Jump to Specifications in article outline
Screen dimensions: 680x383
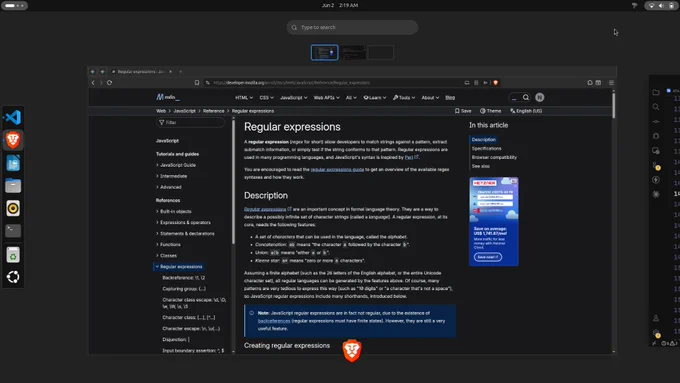(487, 149)
